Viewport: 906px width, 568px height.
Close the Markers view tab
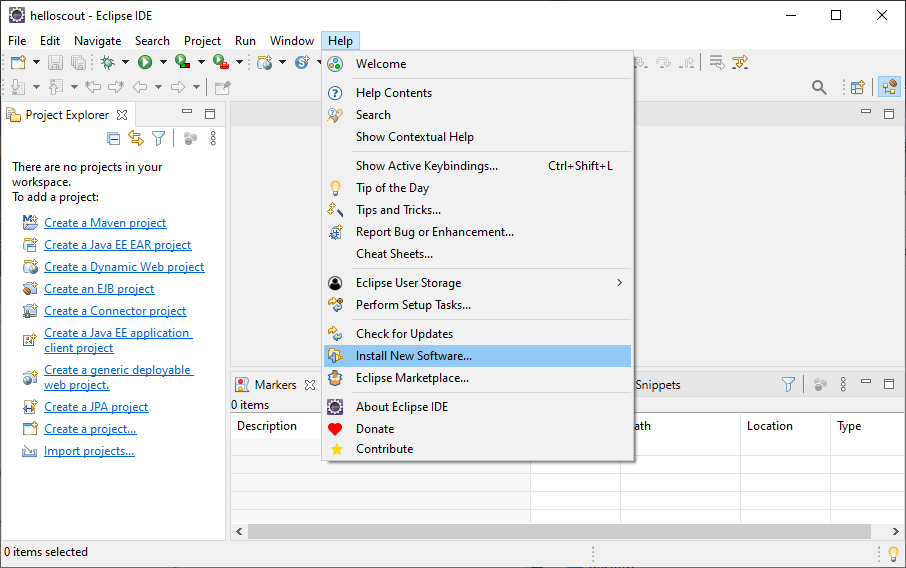pos(310,385)
